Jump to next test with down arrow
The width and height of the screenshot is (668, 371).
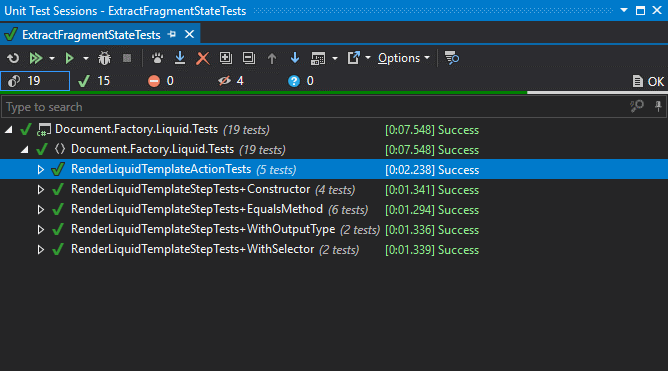pos(295,58)
